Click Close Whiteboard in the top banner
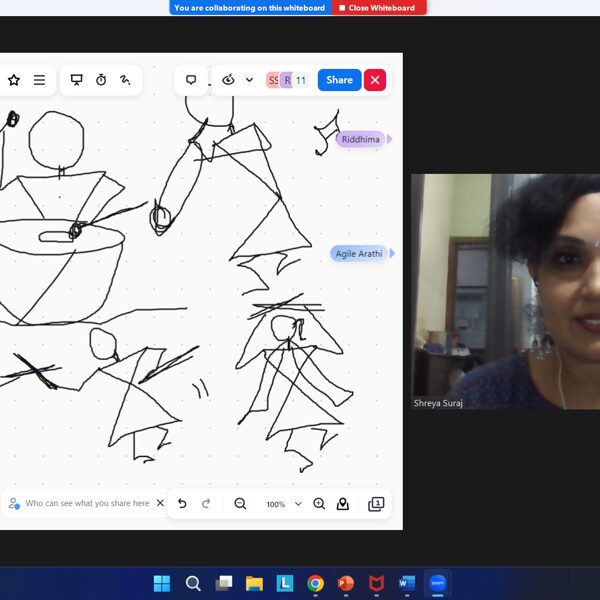The height and width of the screenshot is (600, 600). click(377, 7)
